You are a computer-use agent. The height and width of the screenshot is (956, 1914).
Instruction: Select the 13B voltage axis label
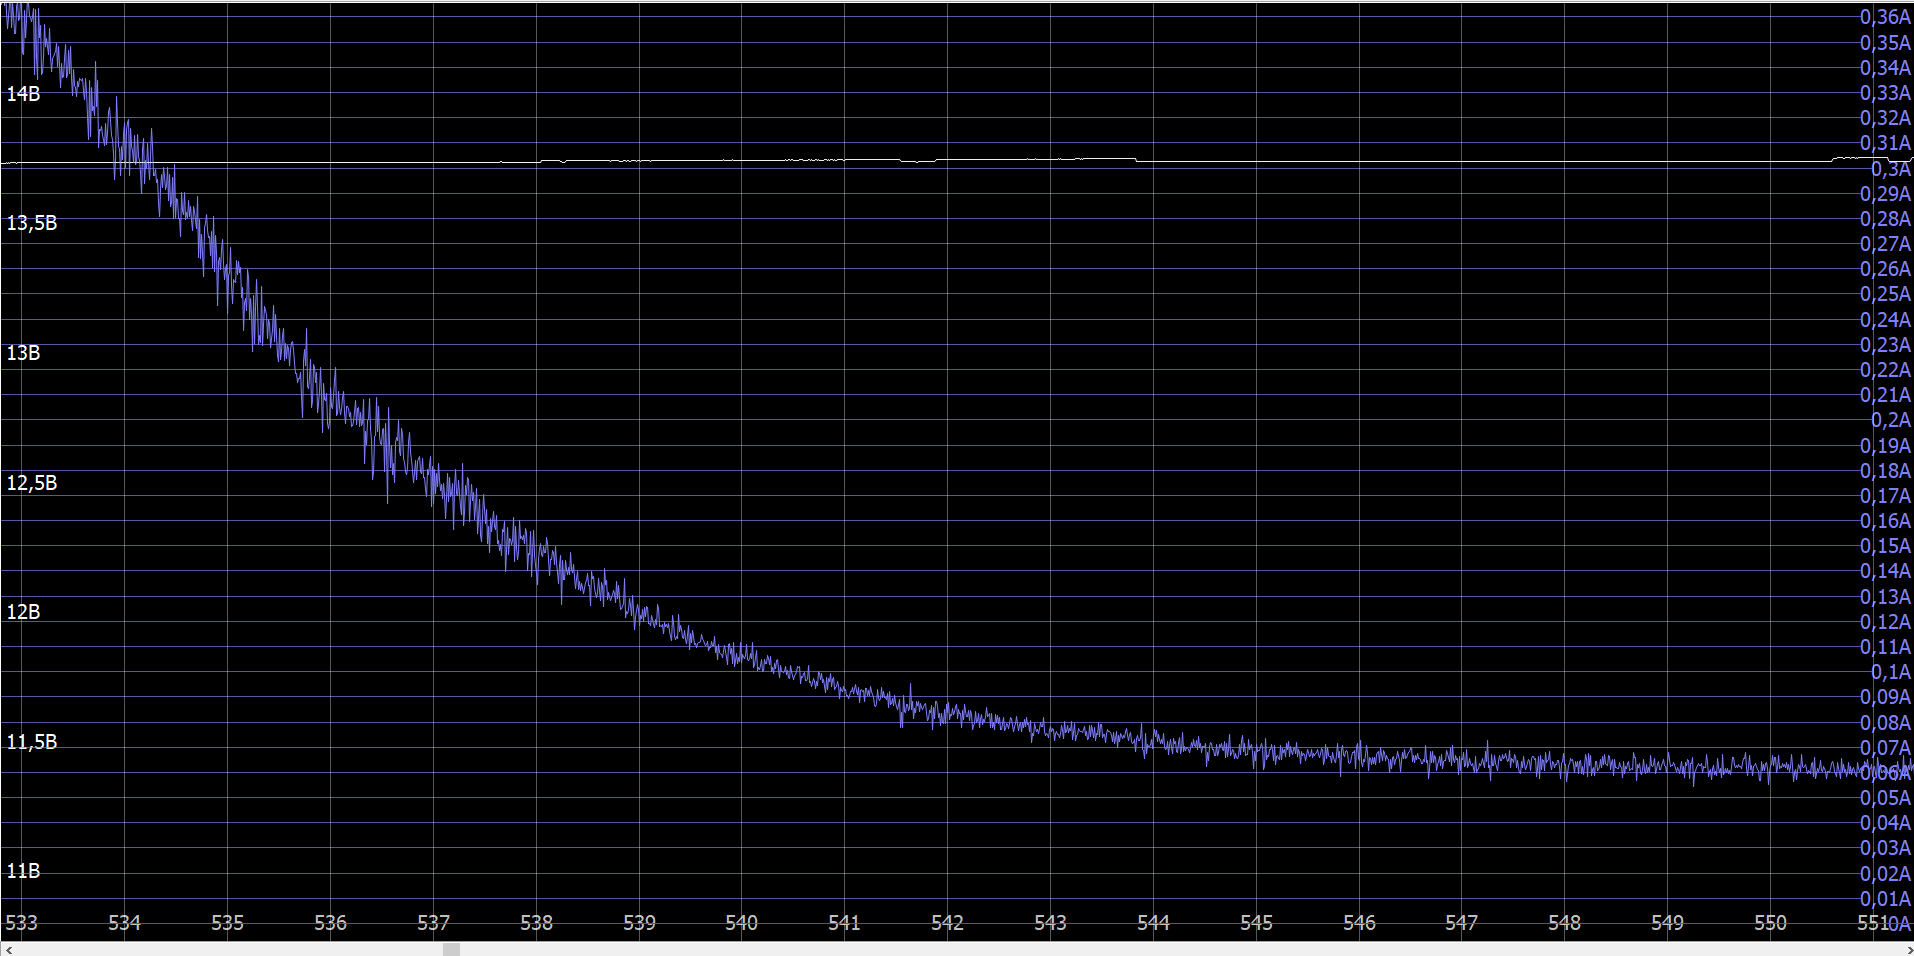pos(23,353)
